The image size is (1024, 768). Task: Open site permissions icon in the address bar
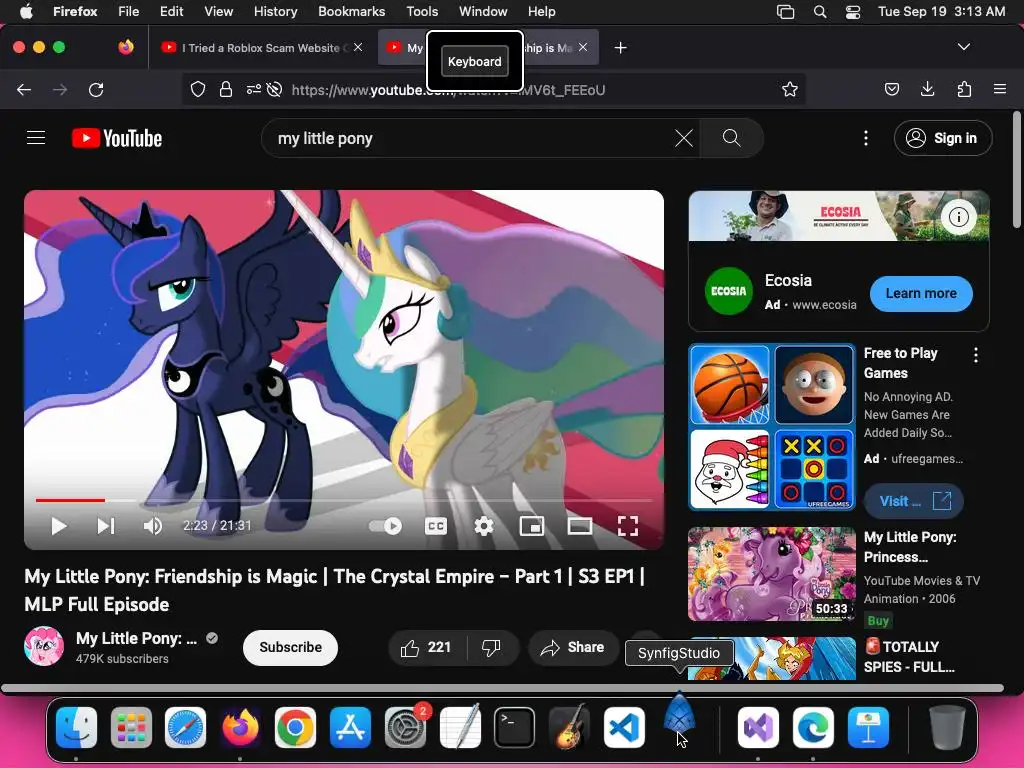tap(254, 89)
